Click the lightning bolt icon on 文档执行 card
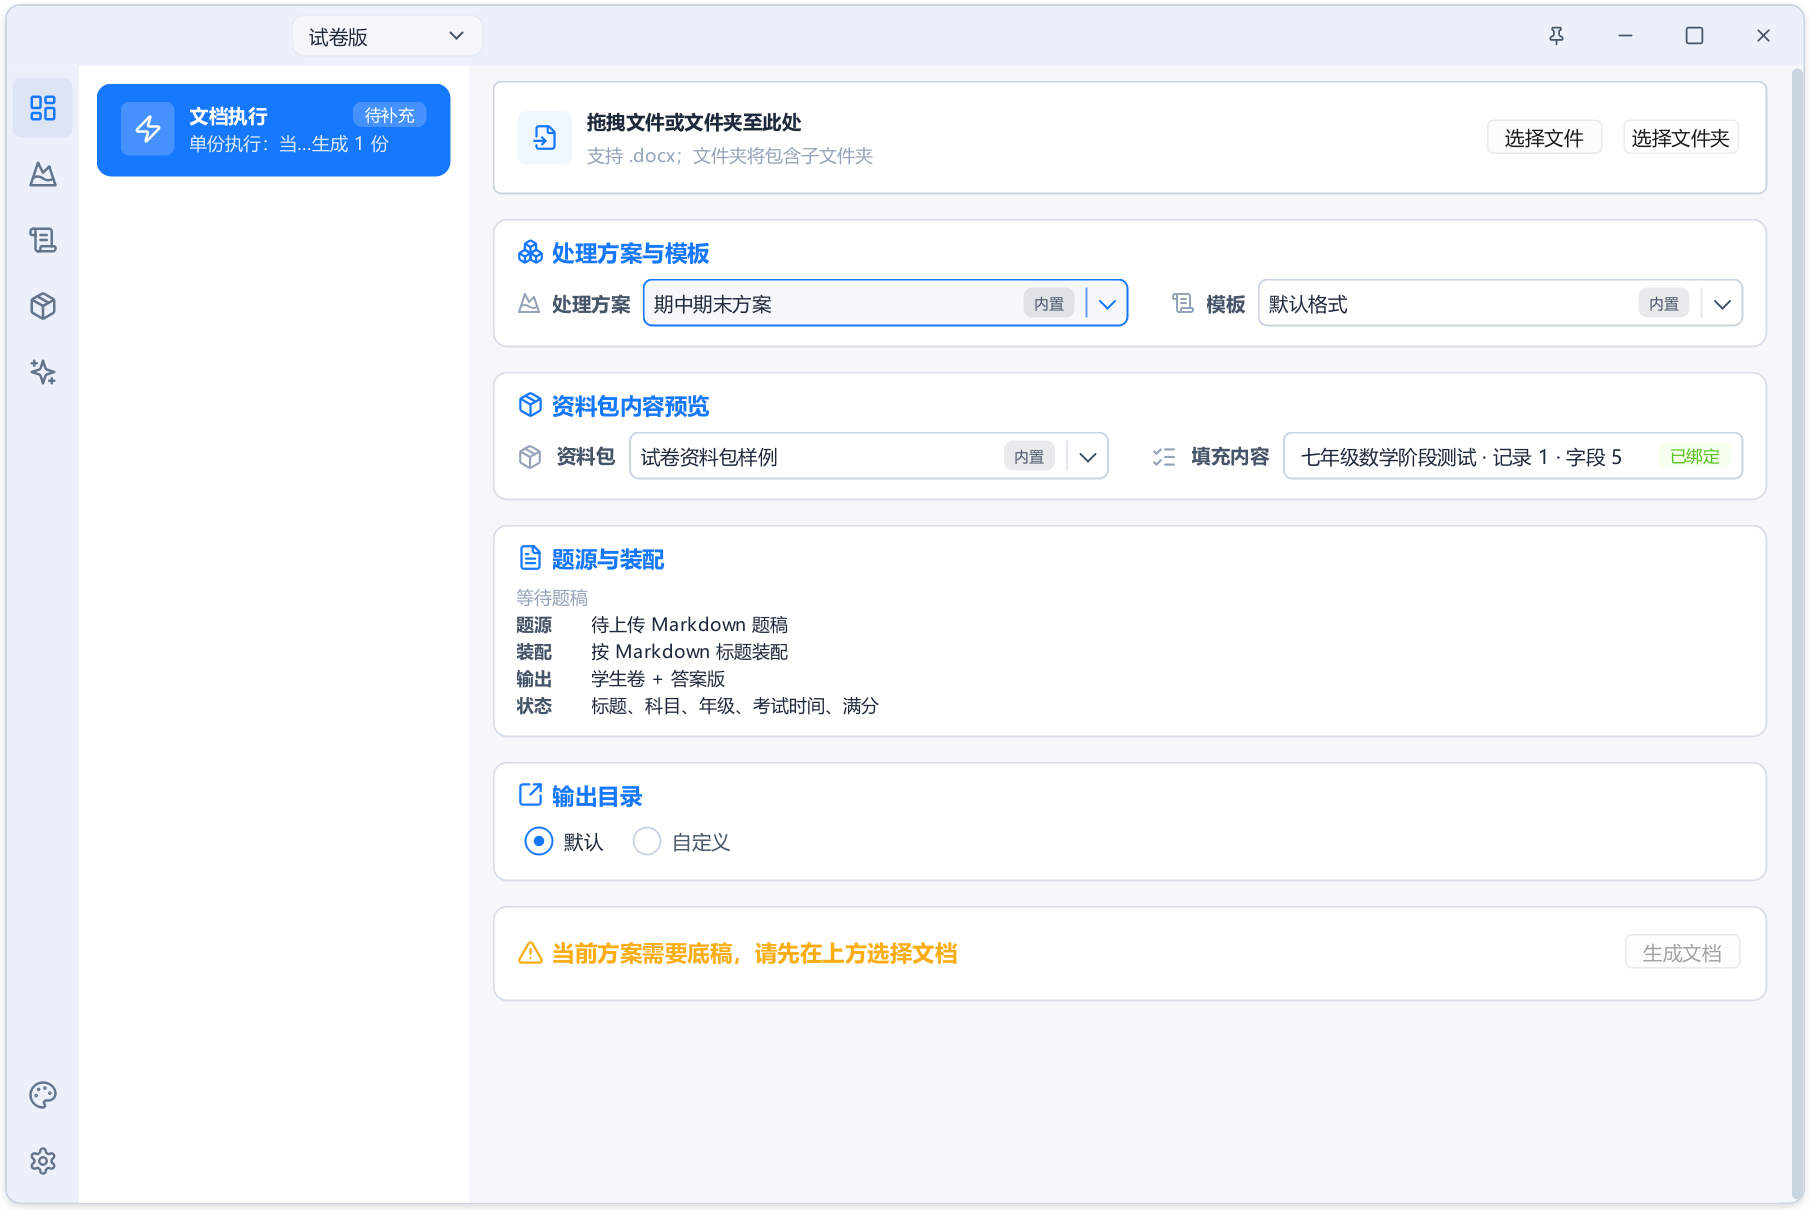 [x=148, y=129]
